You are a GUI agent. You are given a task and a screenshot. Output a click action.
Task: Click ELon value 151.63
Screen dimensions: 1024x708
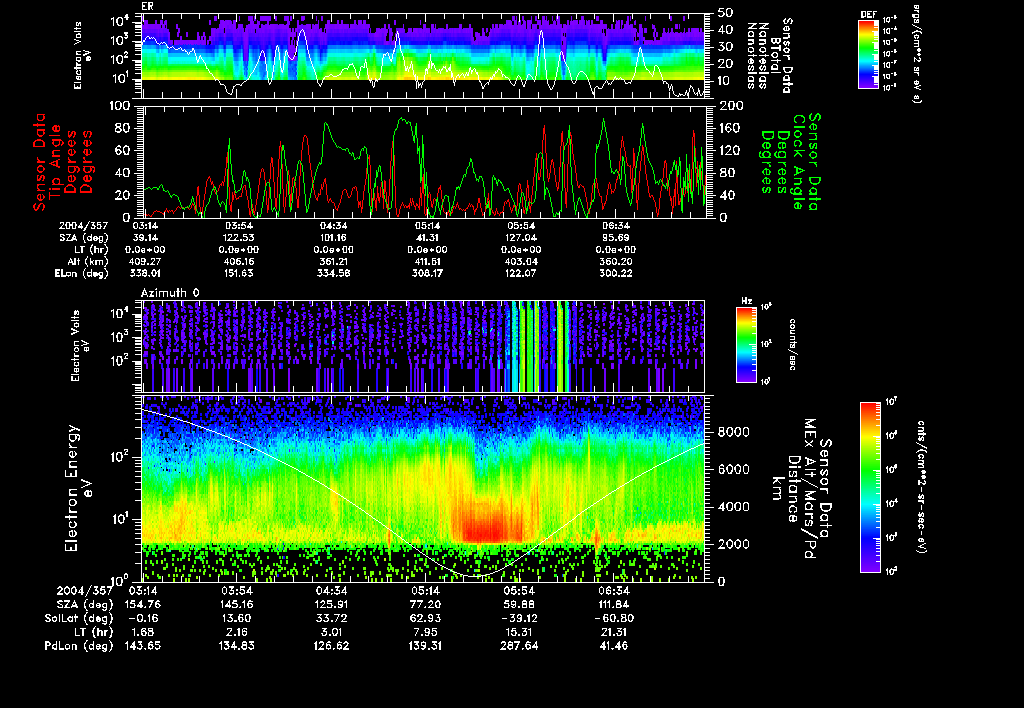238,273
